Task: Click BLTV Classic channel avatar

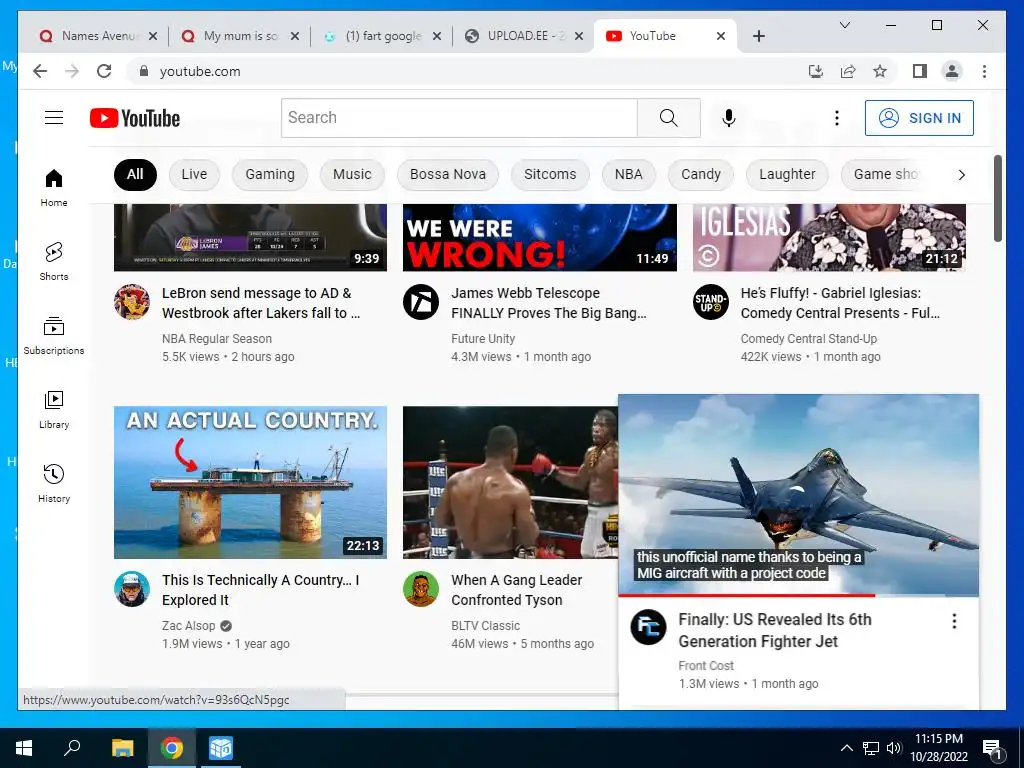Action: (421, 588)
